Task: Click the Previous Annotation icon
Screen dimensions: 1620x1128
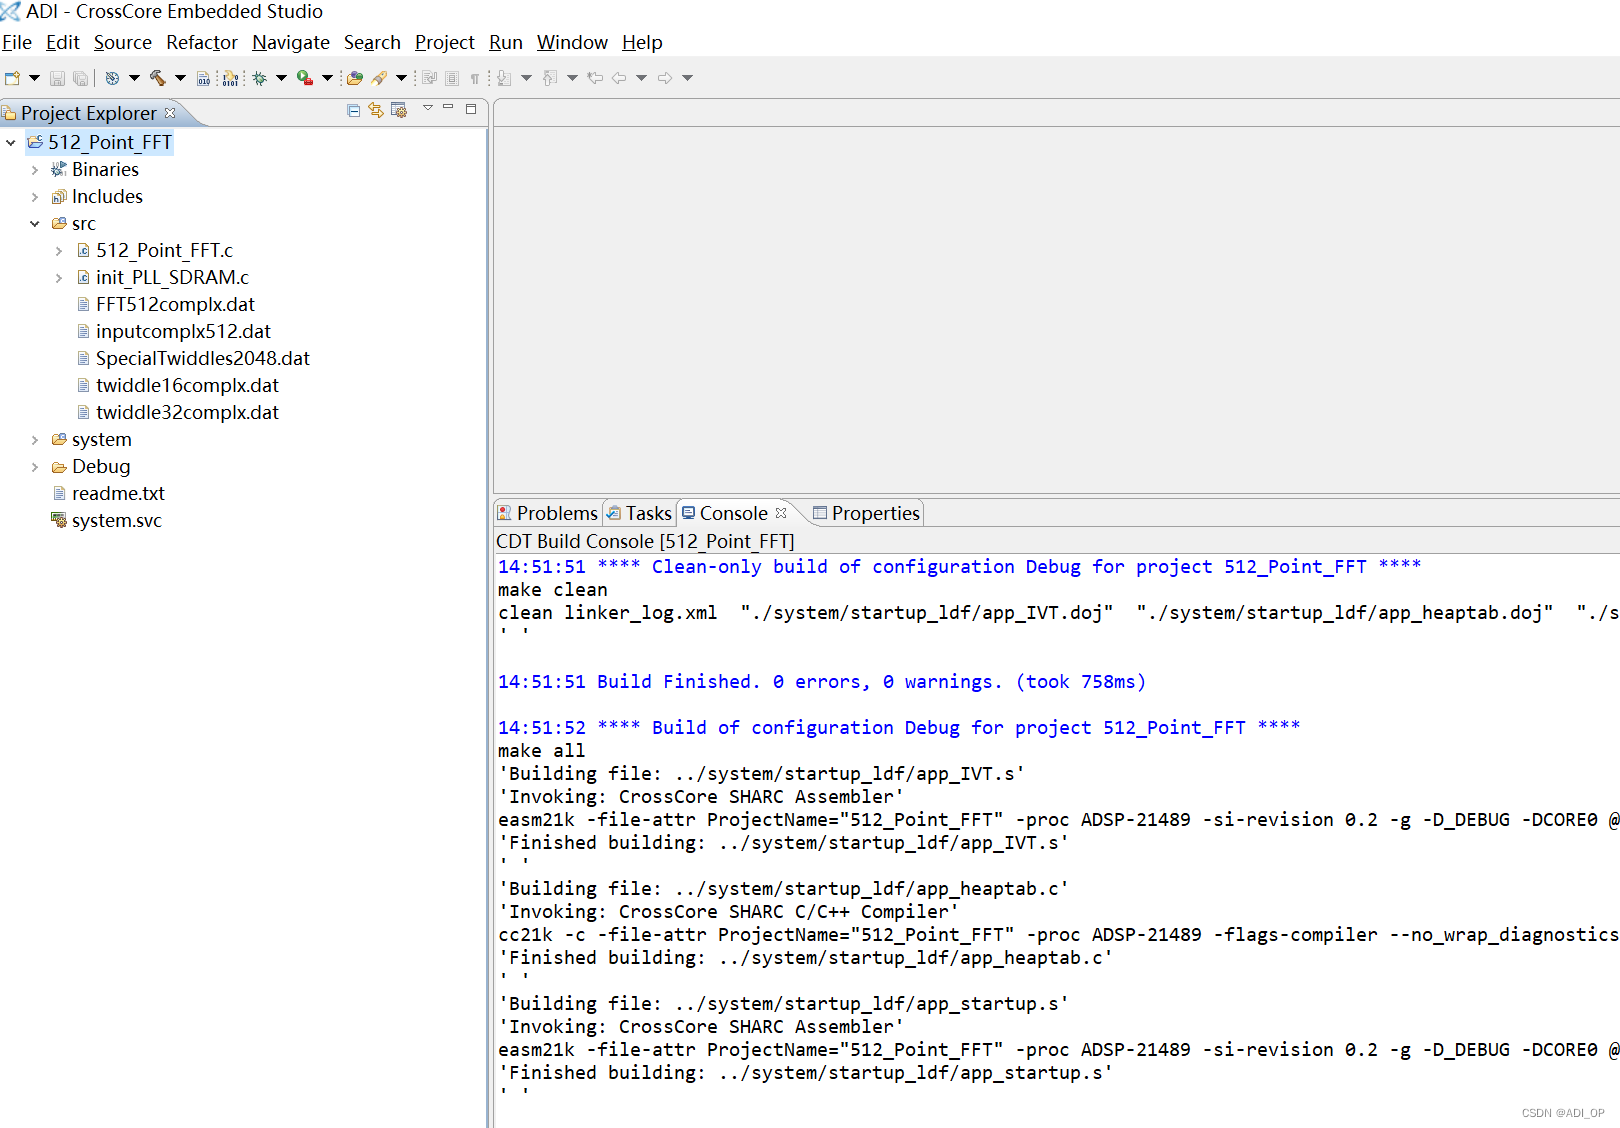Action: 549,78
